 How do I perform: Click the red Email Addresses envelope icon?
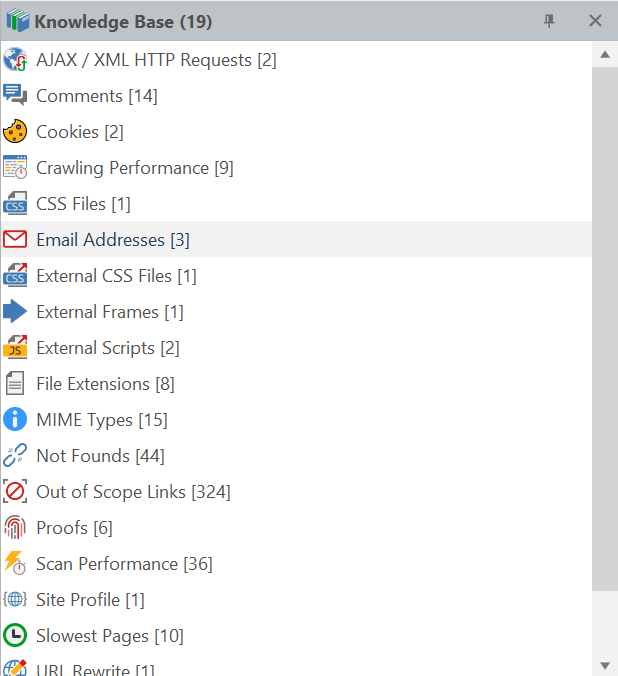[x=15, y=240]
